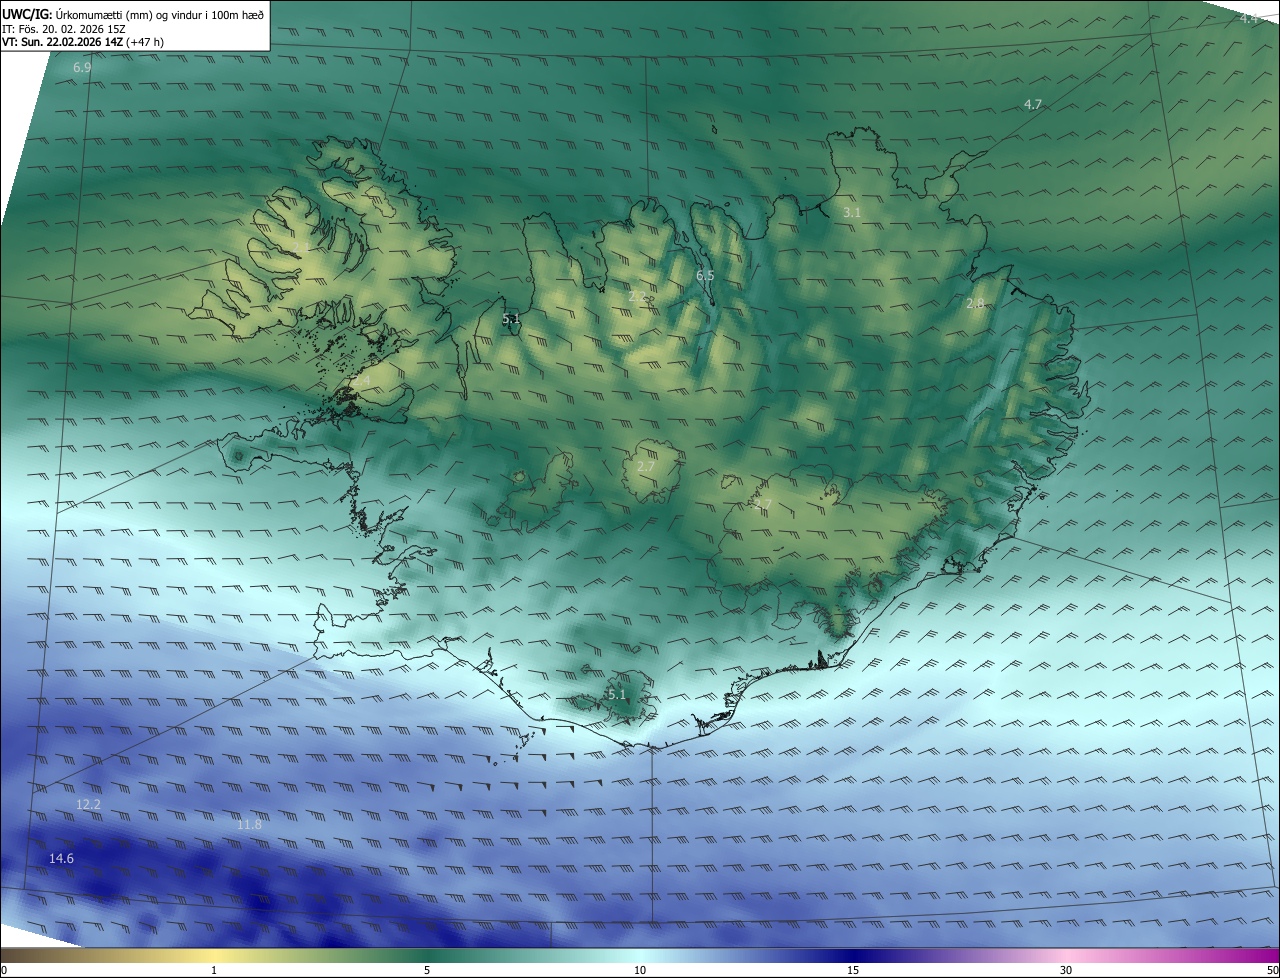Pick the light pink colorbar segment above 30
The image size is (1280, 978).
click(1066, 955)
